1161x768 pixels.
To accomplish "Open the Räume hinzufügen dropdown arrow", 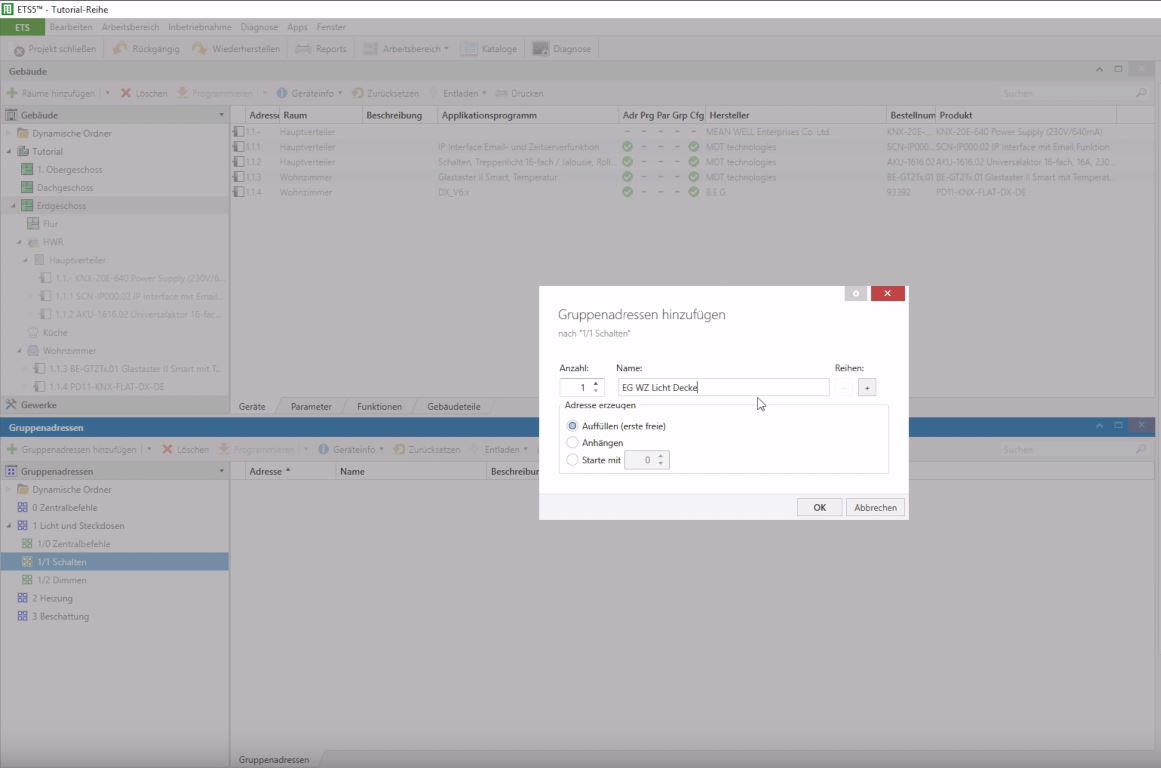I will coord(107,93).
